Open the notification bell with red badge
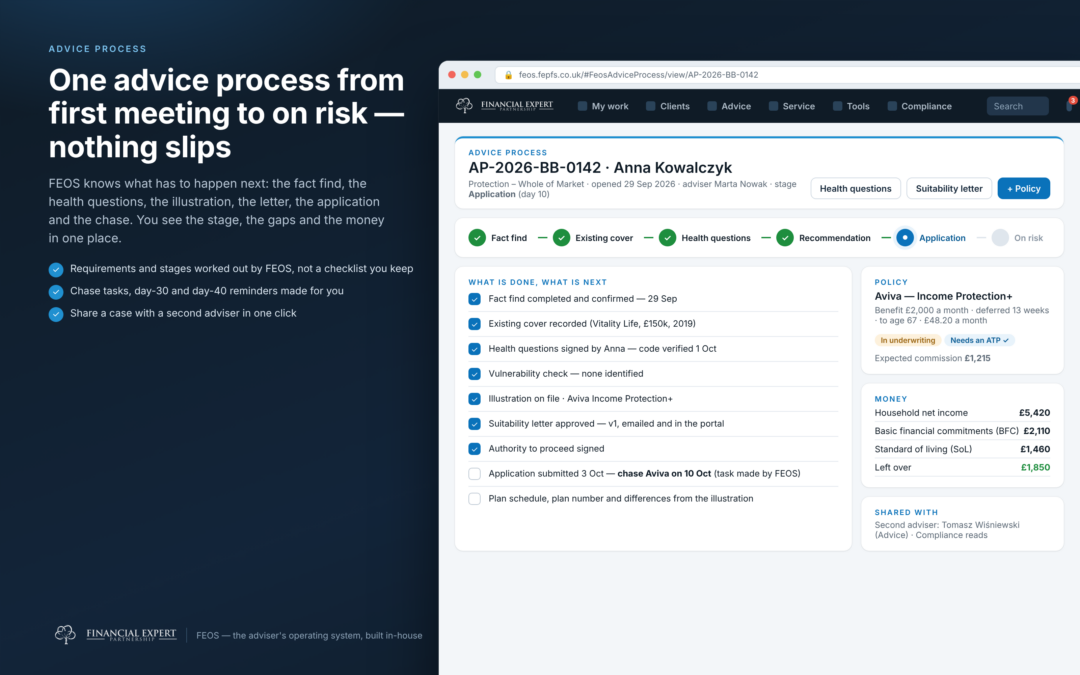1080x675 pixels. [x=1070, y=105]
